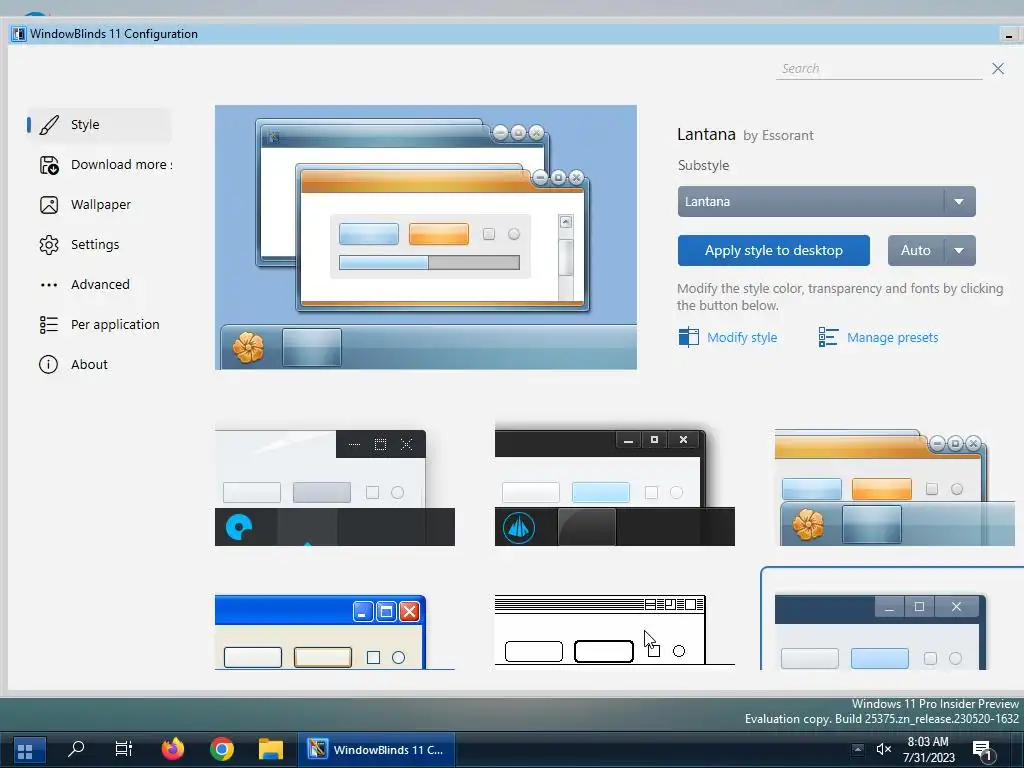Click the author text by Essorant
1024x768 pixels.
pyautogui.click(x=778, y=135)
